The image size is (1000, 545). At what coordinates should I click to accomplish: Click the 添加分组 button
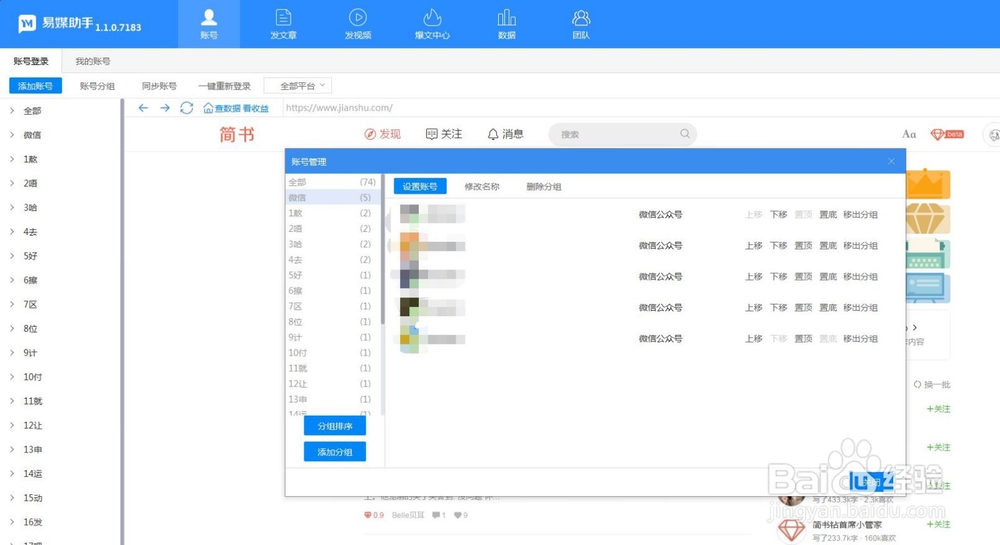[335, 452]
